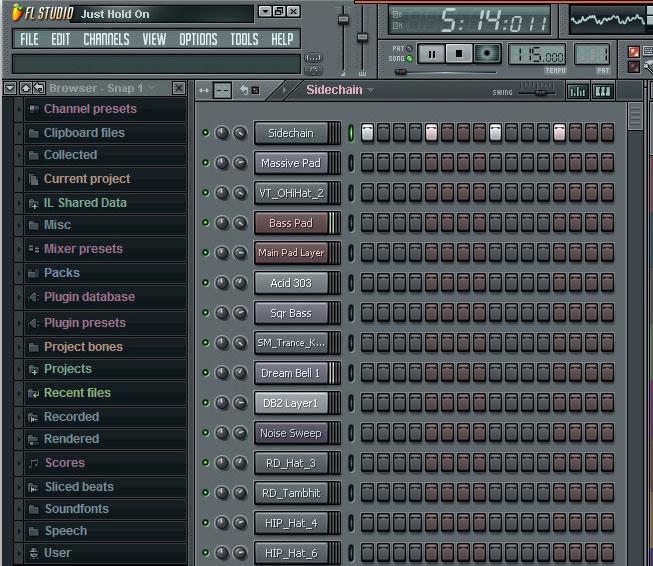The width and height of the screenshot is (653, 566).
Task: Collapse browser structure up-arrow icon
Action: pyautogui.click(x=25, y=88)
